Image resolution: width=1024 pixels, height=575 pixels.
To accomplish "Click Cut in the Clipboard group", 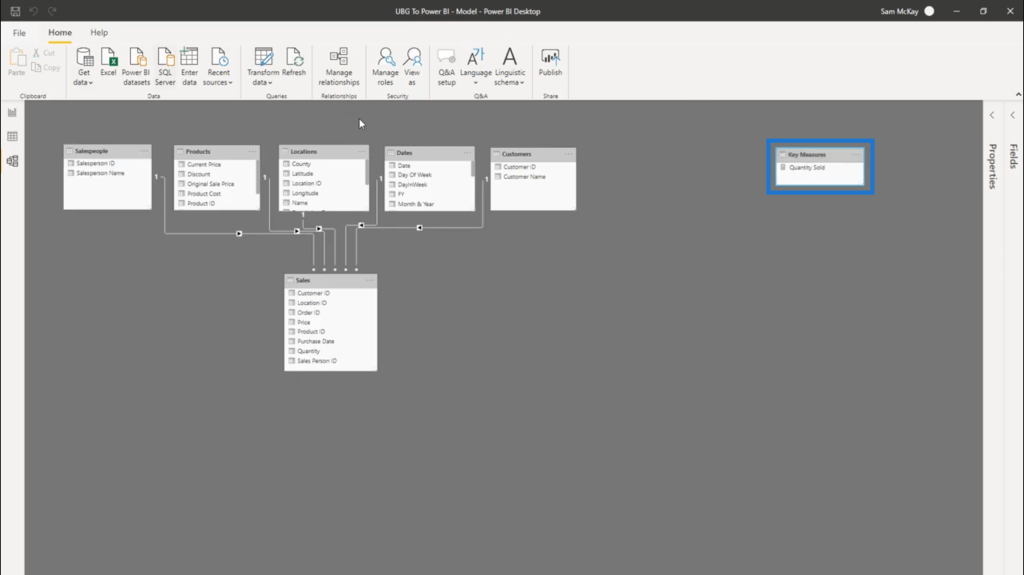I will point(44,53).
